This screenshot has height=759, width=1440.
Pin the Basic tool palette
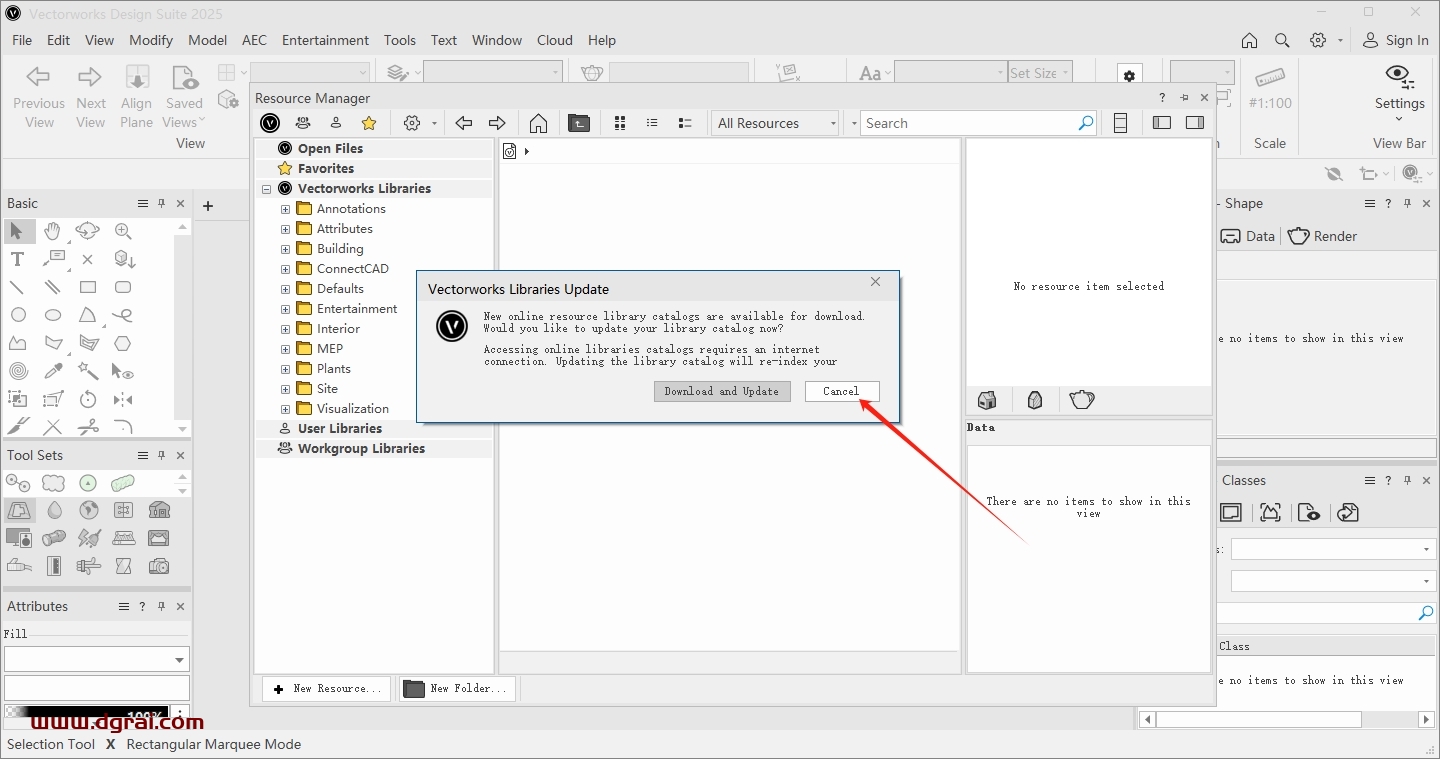[x=162, y=203]
